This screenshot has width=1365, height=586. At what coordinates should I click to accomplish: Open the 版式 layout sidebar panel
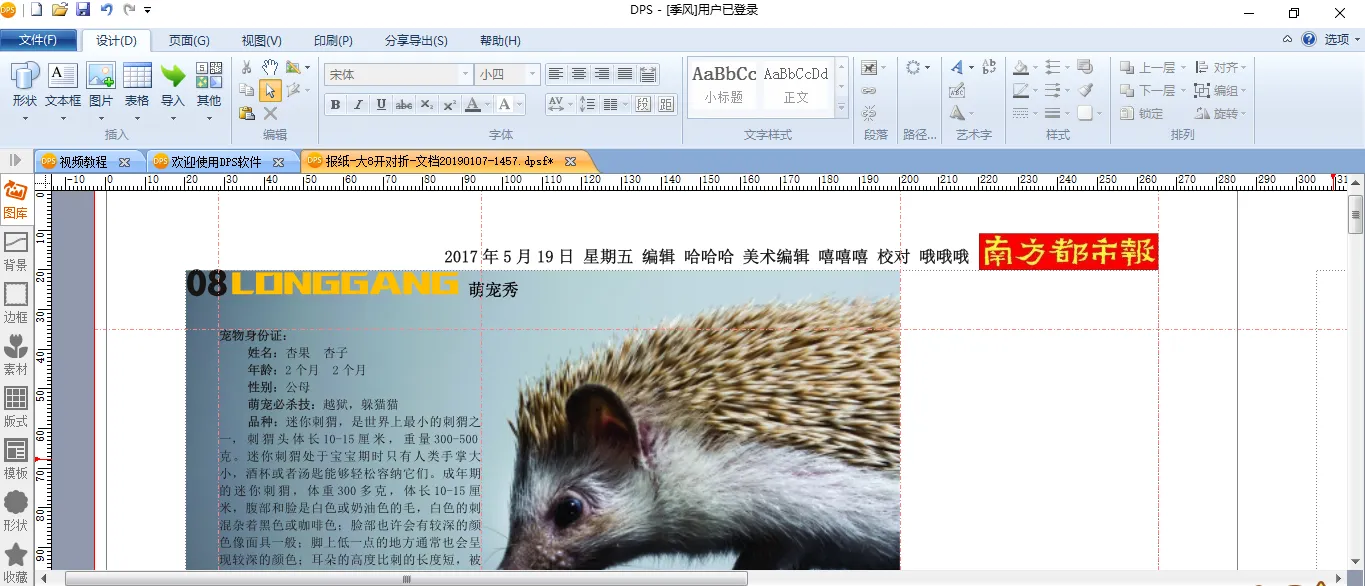[16, 407]
